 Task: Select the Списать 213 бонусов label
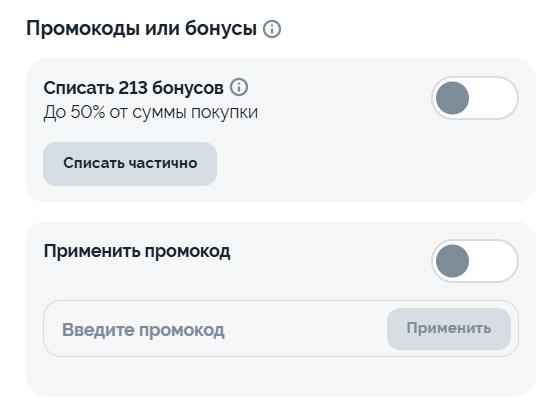coord(133,87)
